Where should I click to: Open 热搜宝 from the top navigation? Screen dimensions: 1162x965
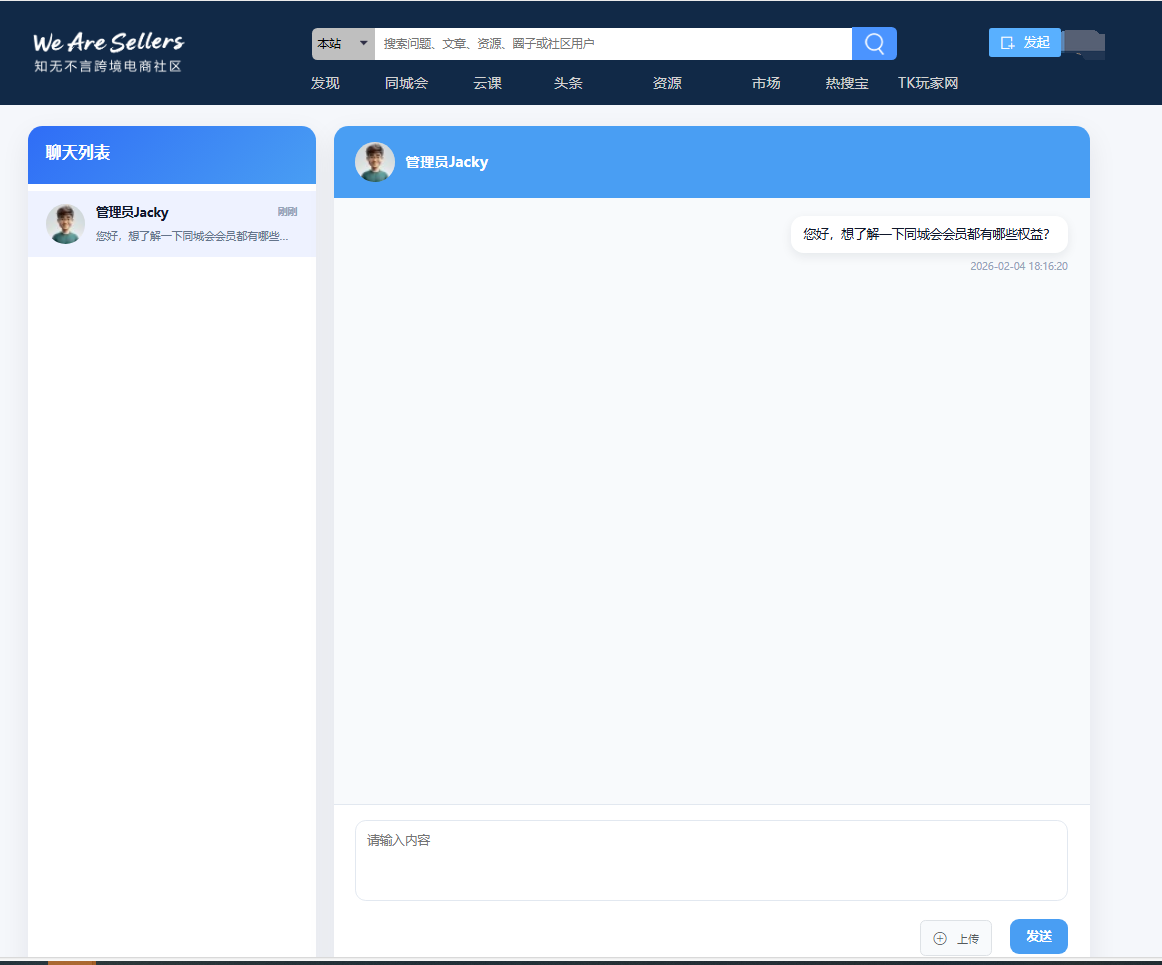pyautogui.click(x=846, y=83)
